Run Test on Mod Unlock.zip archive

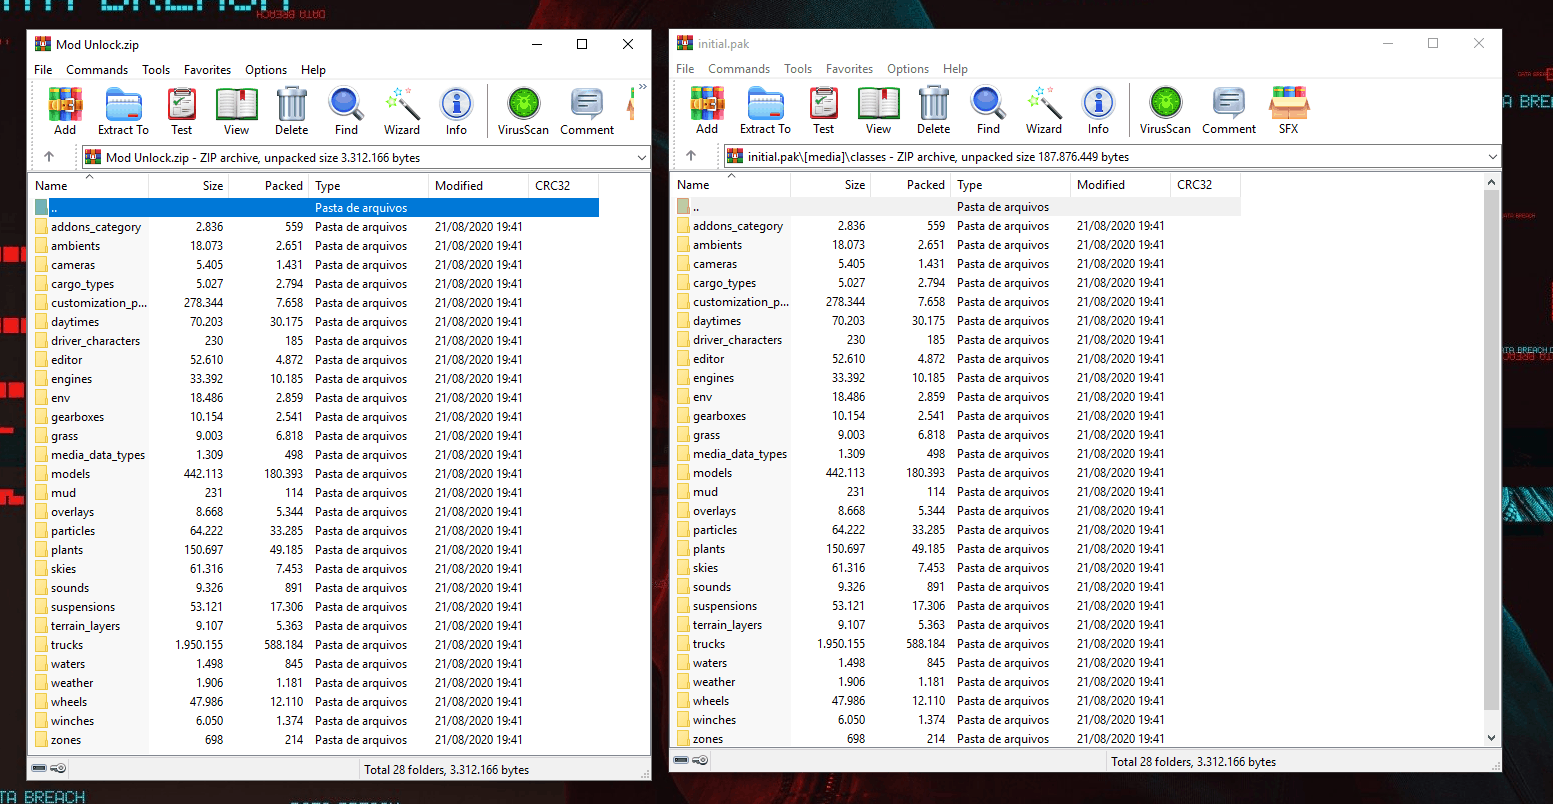tap(181, 110)
